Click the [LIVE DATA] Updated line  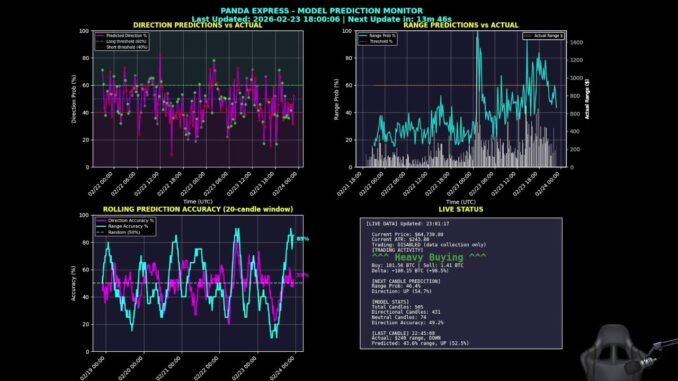tap(408, 224)
